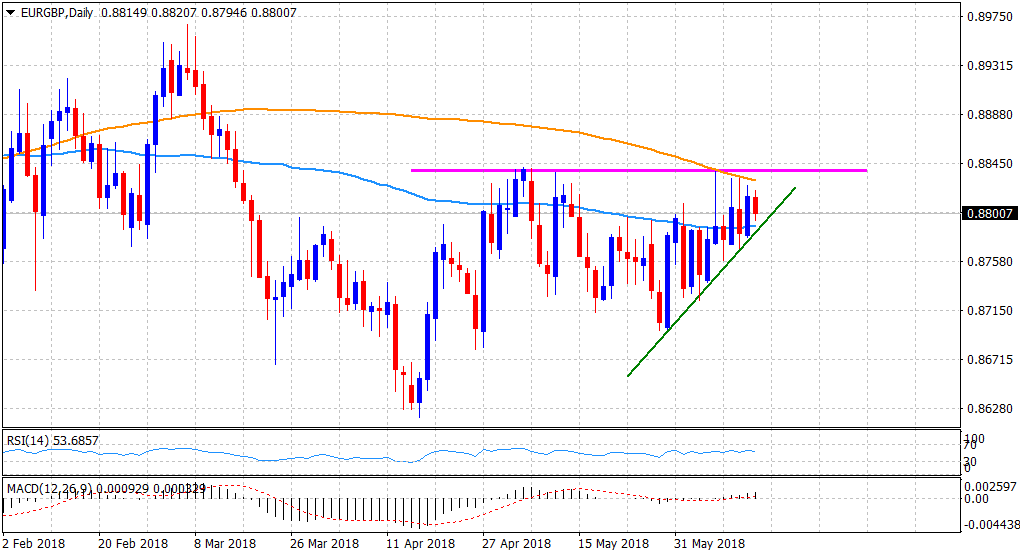
Task: Click the 15 May 2018 date label
Action: pyautogui.click(x=612, y=543)
